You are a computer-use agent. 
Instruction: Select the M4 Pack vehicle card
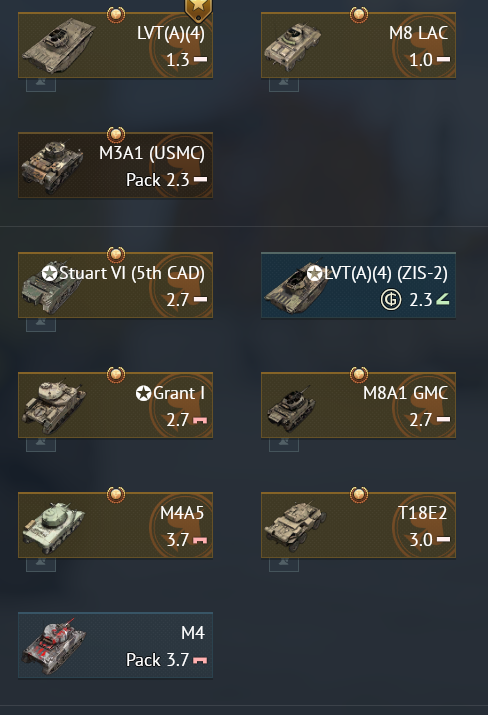pos(115,645)
